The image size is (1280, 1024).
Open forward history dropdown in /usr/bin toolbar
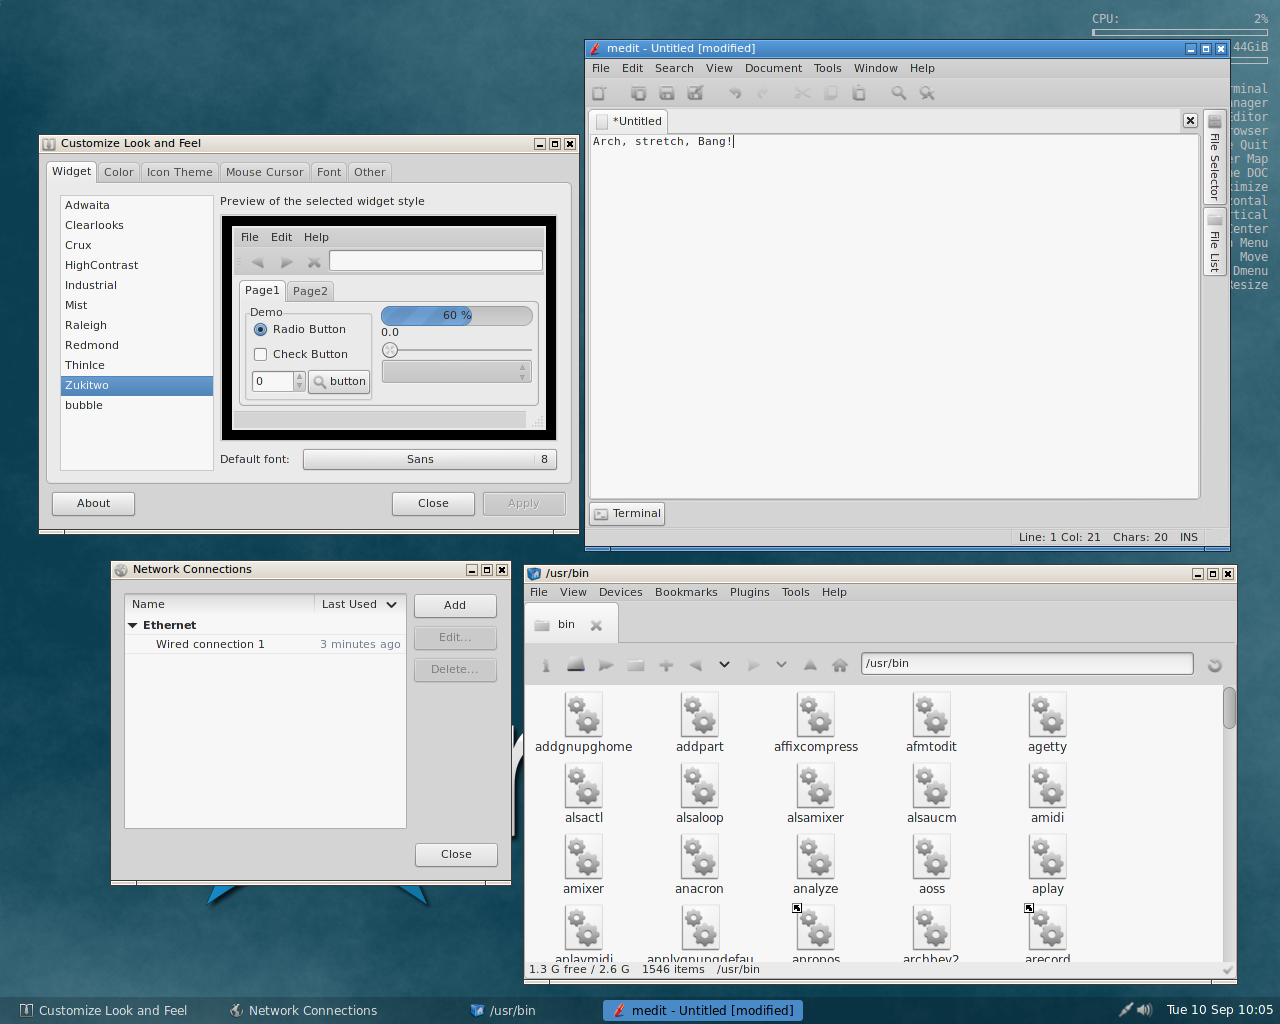click(781, 665)
